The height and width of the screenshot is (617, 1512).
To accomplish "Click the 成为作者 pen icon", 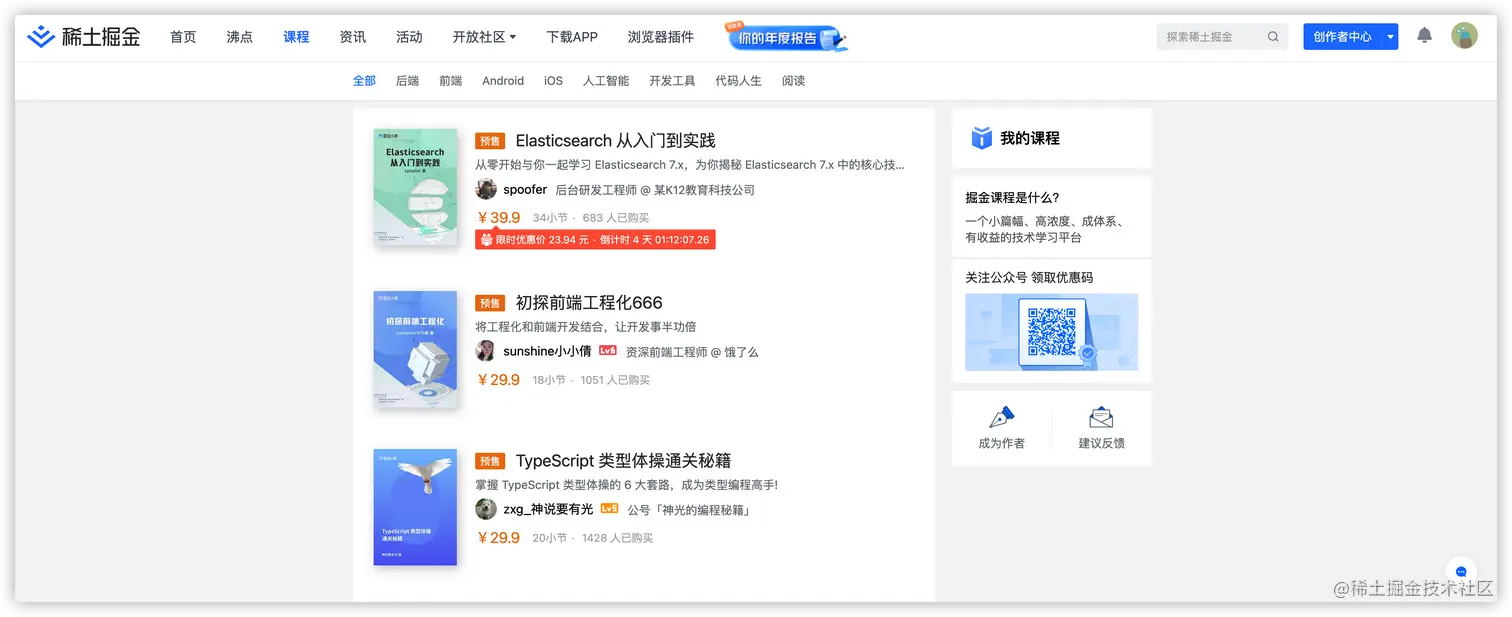I will coord(1001,418).
